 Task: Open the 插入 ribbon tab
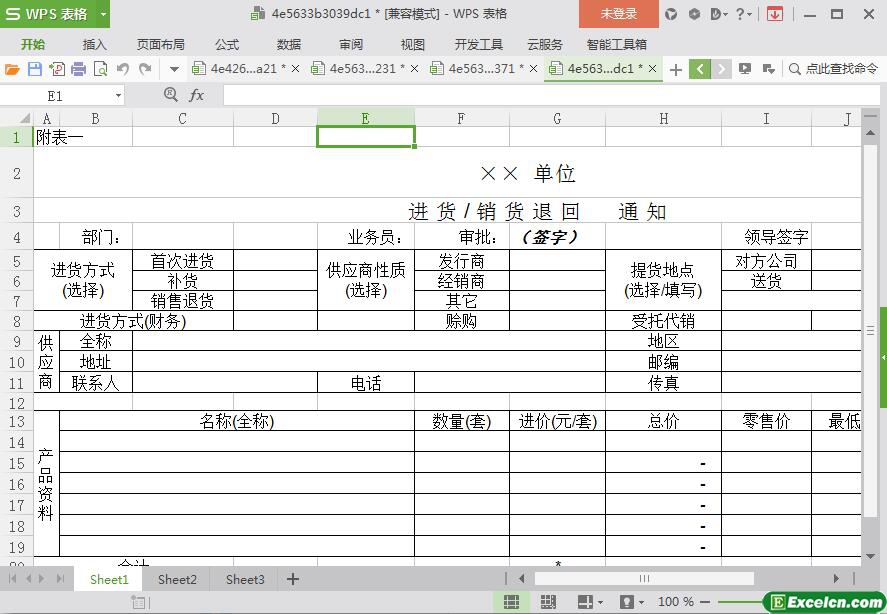[x=94, y=44]
